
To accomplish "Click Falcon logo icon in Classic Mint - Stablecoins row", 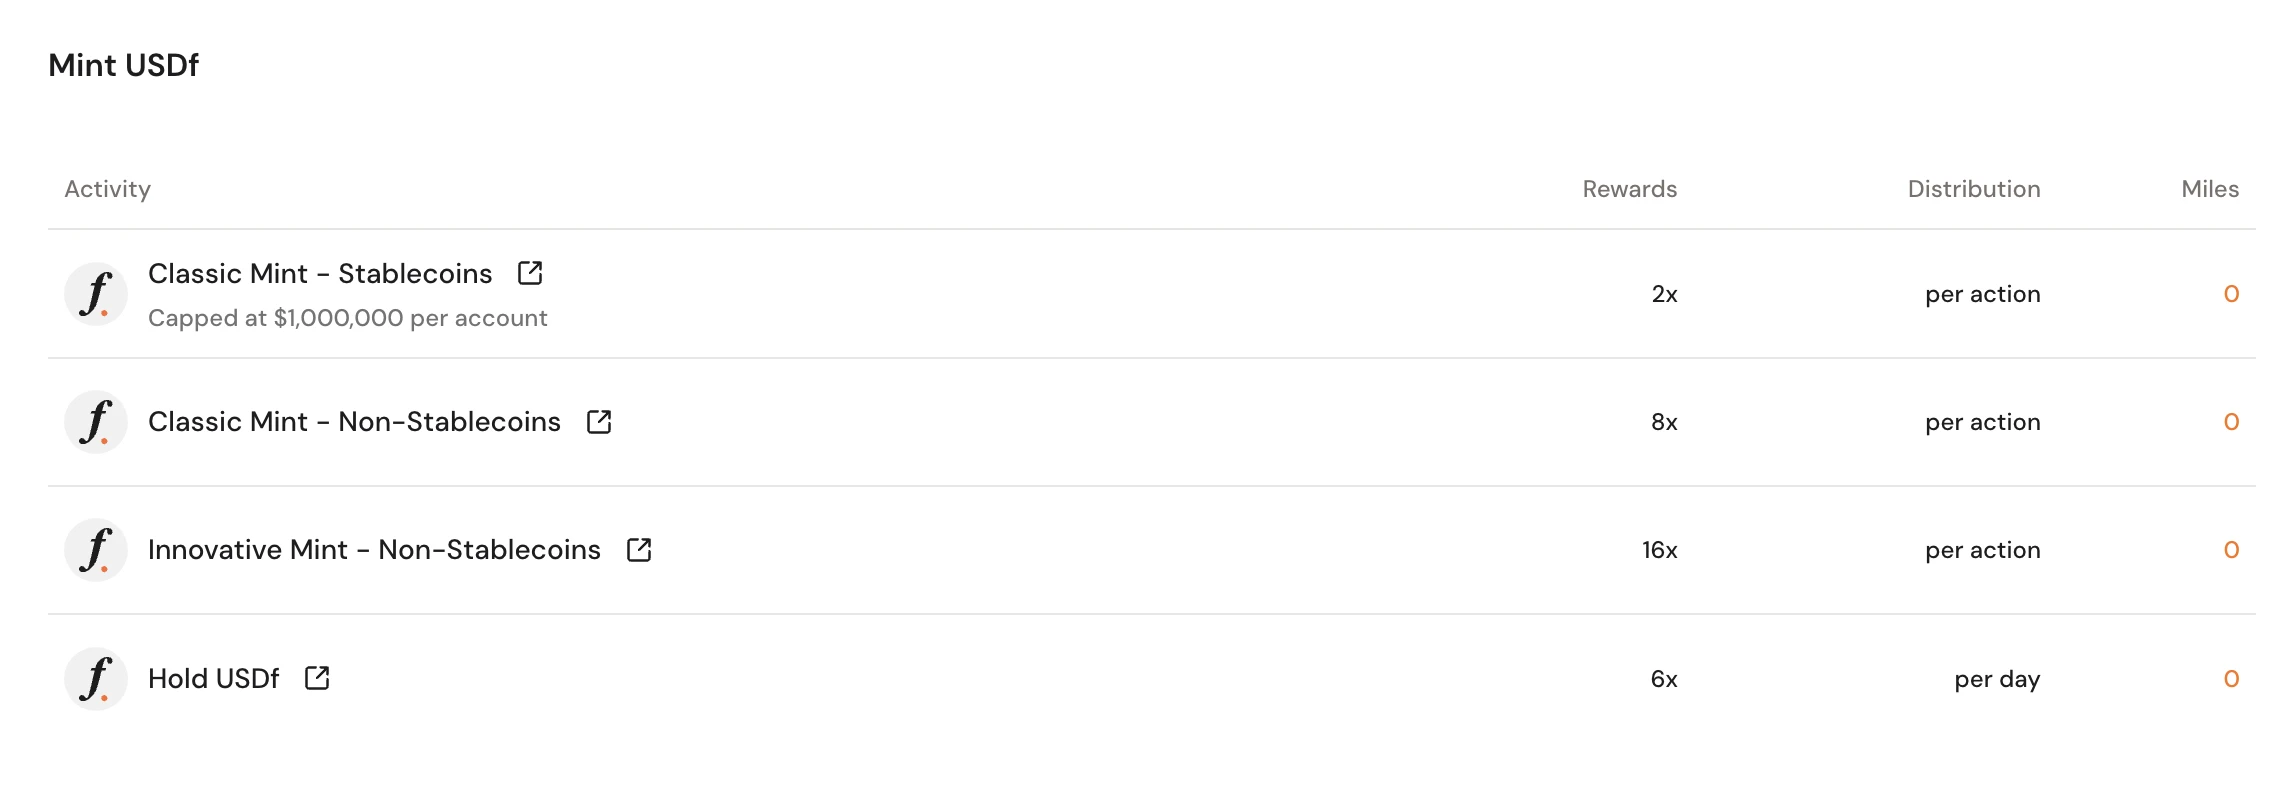I will pyautogui.click(x=96, y=294).
